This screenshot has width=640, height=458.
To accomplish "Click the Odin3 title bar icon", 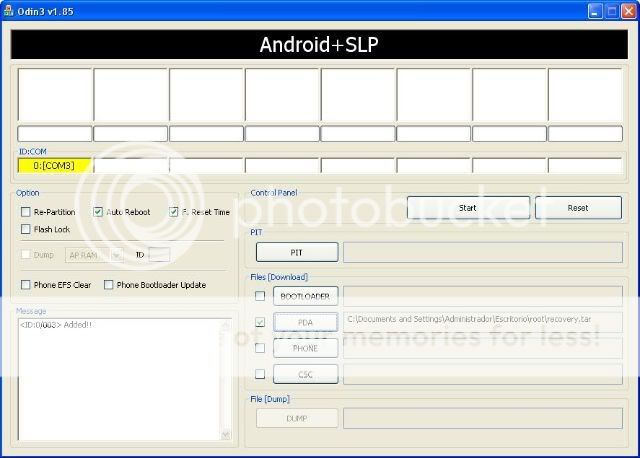I will point(8,11).
